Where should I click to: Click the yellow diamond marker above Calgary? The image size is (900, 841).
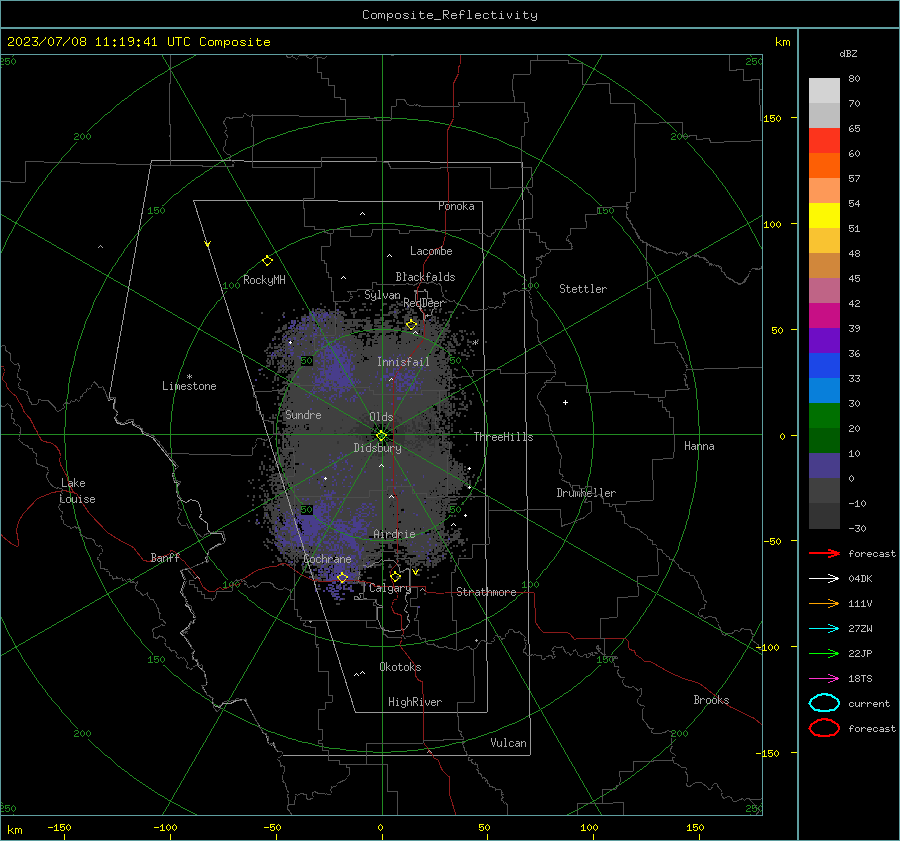[x=395, y=576]
